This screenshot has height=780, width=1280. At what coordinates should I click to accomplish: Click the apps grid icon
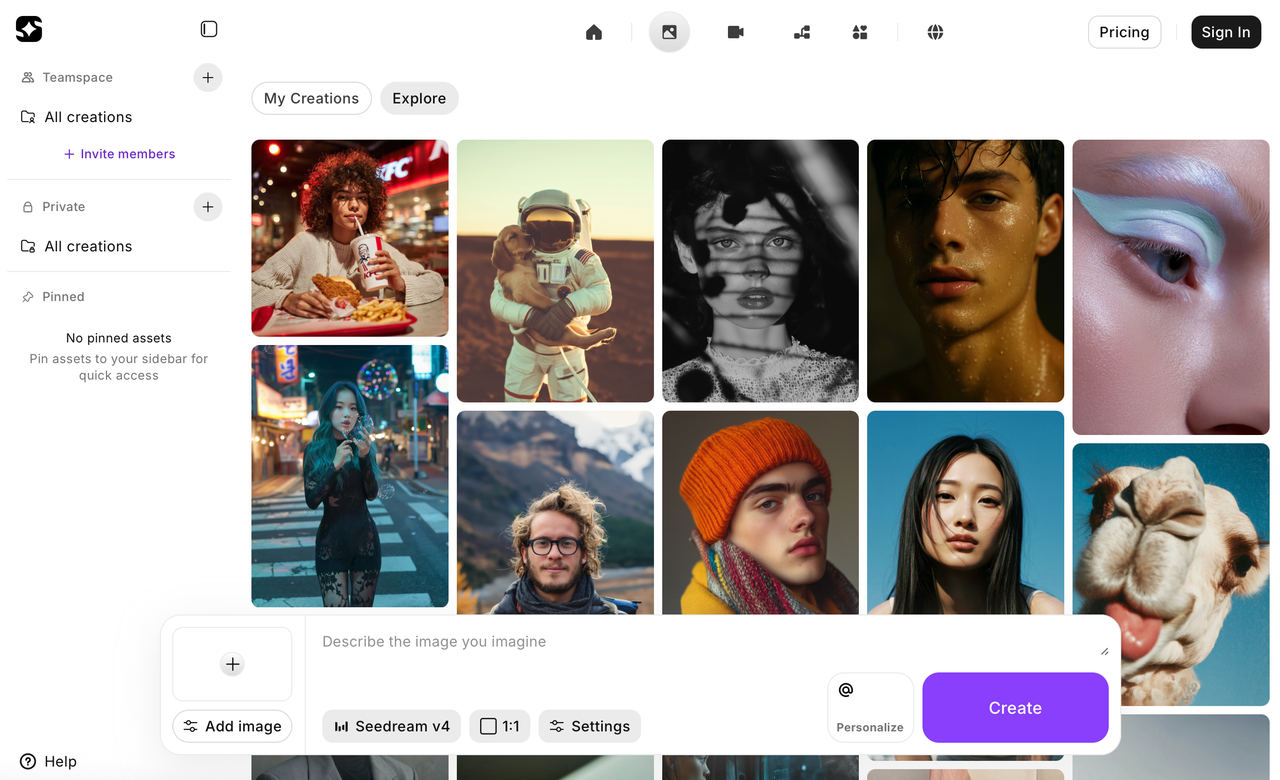860,32
